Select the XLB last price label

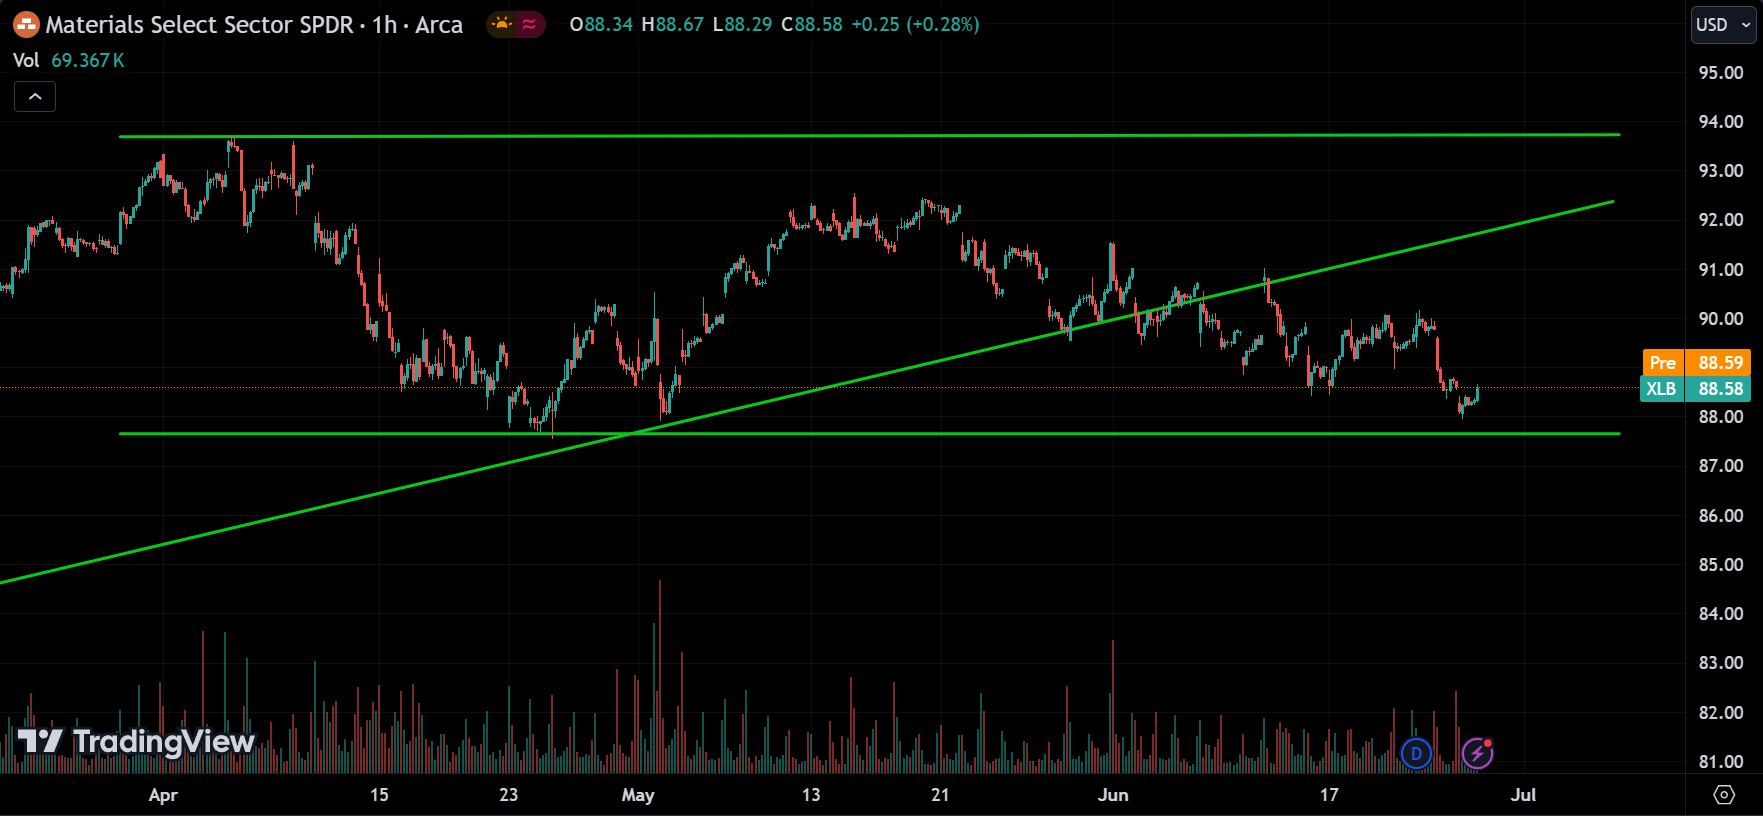point(1697,388)
